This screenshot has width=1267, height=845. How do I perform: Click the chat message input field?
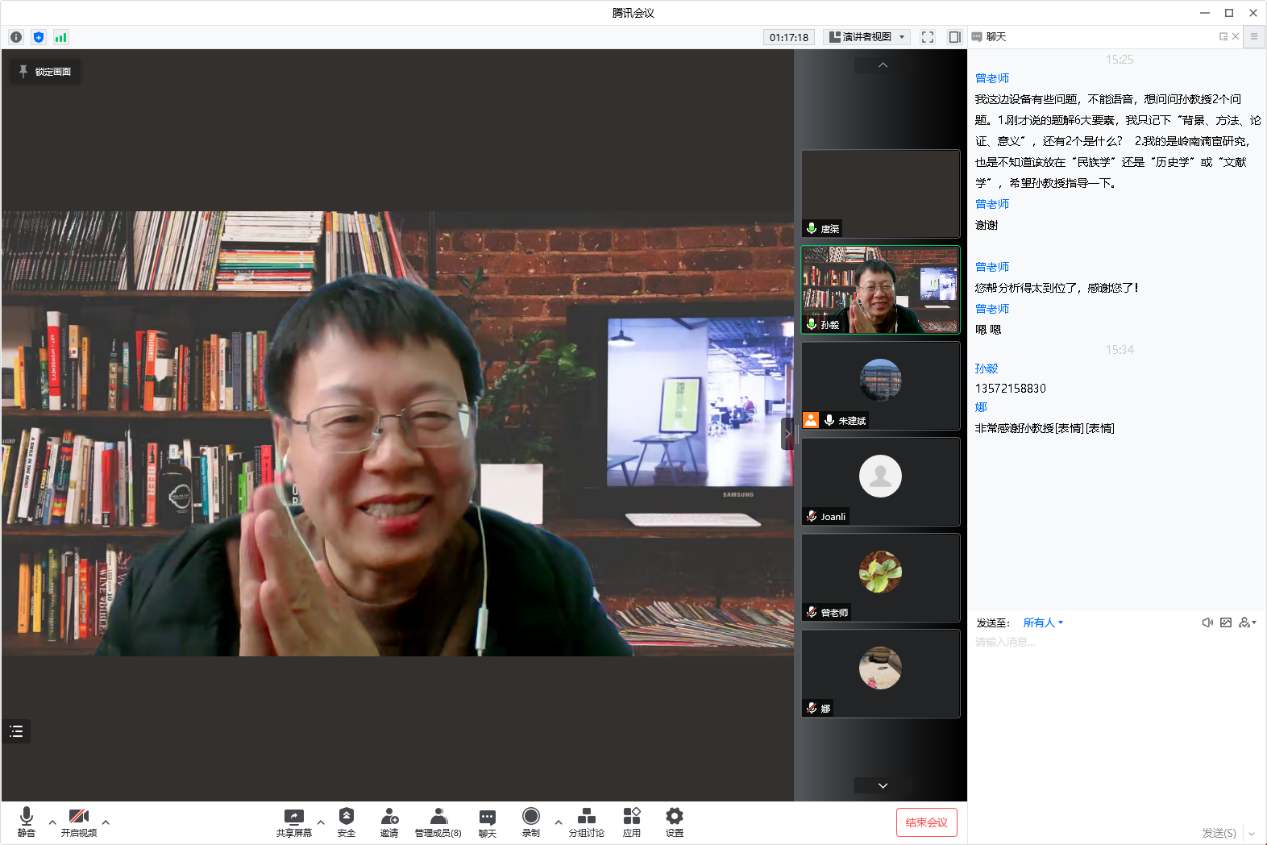(x=1115, y=700)
